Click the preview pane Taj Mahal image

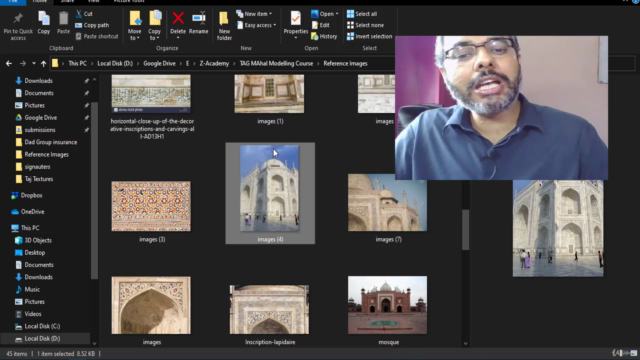[558, 228]
